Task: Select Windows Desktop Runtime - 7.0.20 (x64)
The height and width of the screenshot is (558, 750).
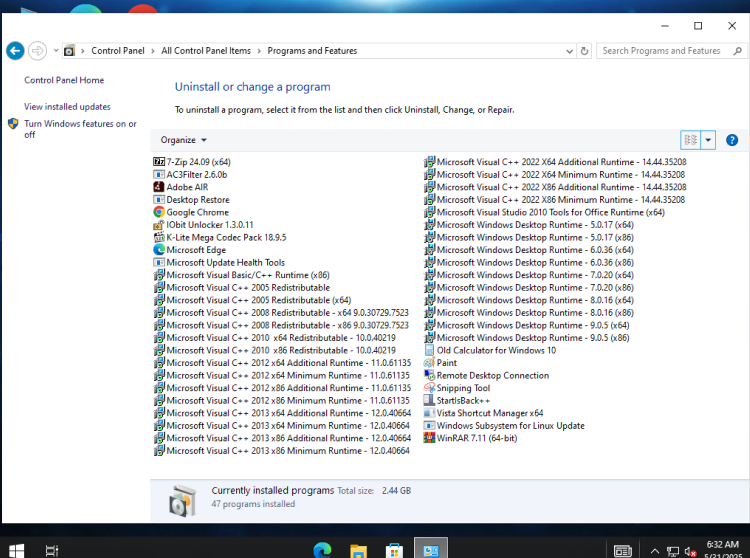Action: click(x=529, y=275)
